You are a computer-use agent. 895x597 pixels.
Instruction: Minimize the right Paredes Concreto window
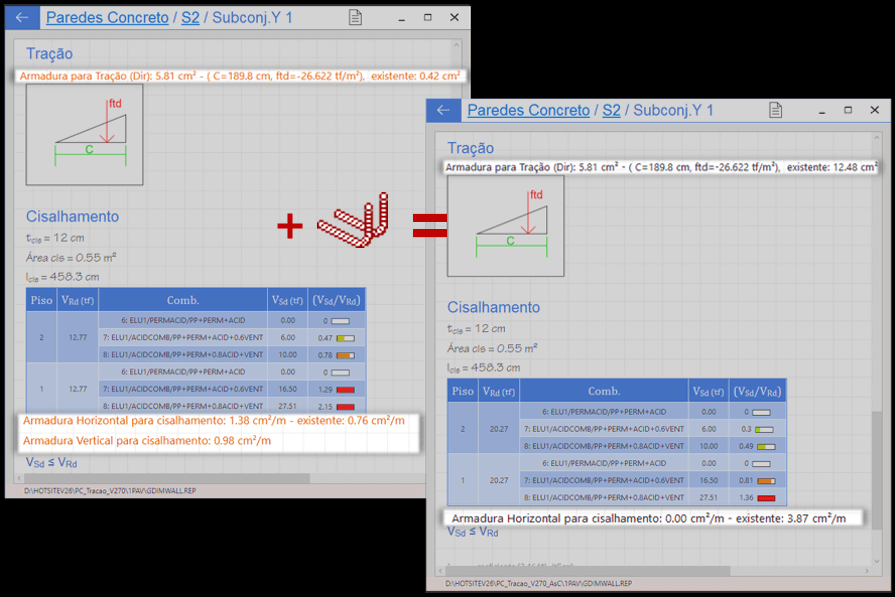coord(821,110)
